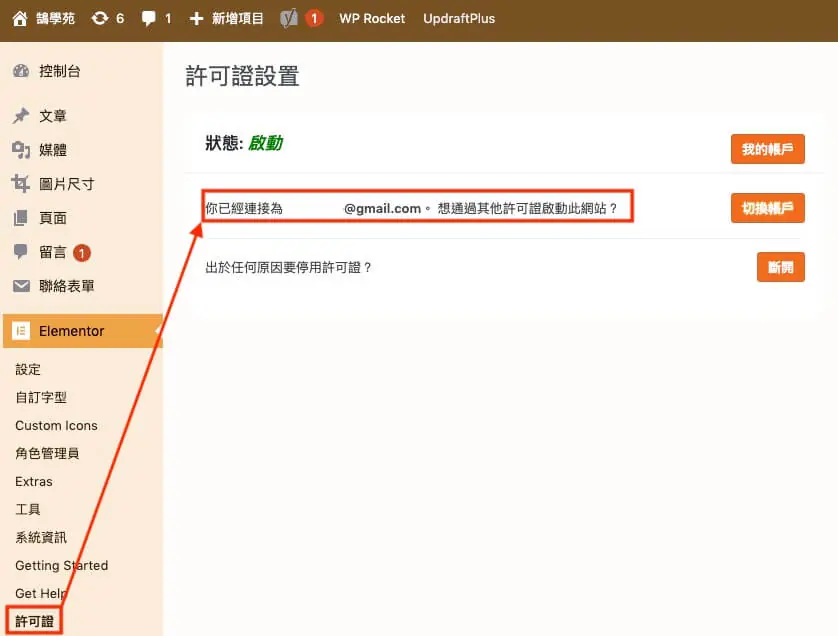The width and height of the screenshot is (838, 636).
Task: Click the Yoast notification badge showing 1
Action: [x=314, y=19]
